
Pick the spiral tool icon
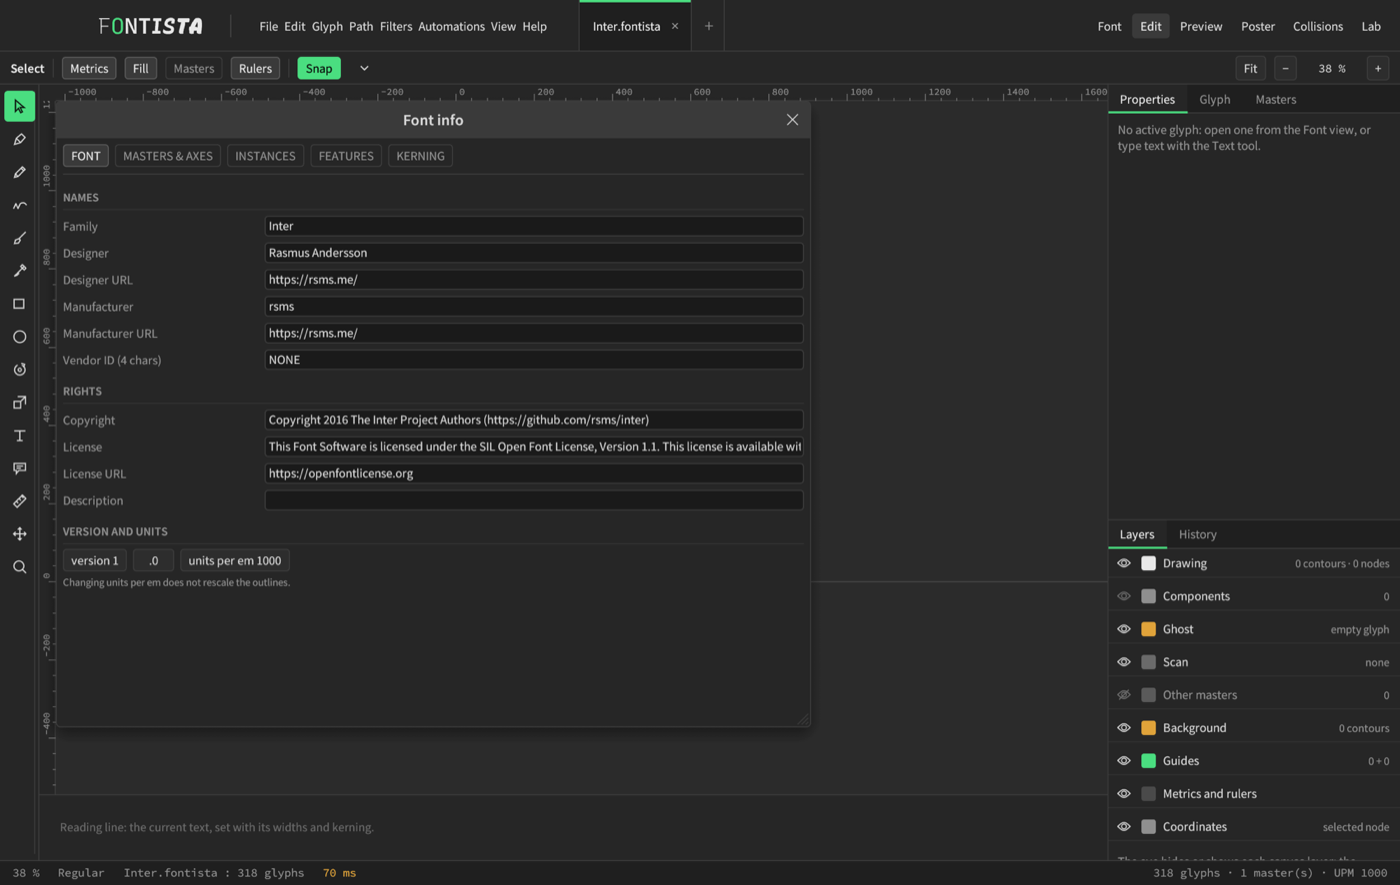pos(19,370)
